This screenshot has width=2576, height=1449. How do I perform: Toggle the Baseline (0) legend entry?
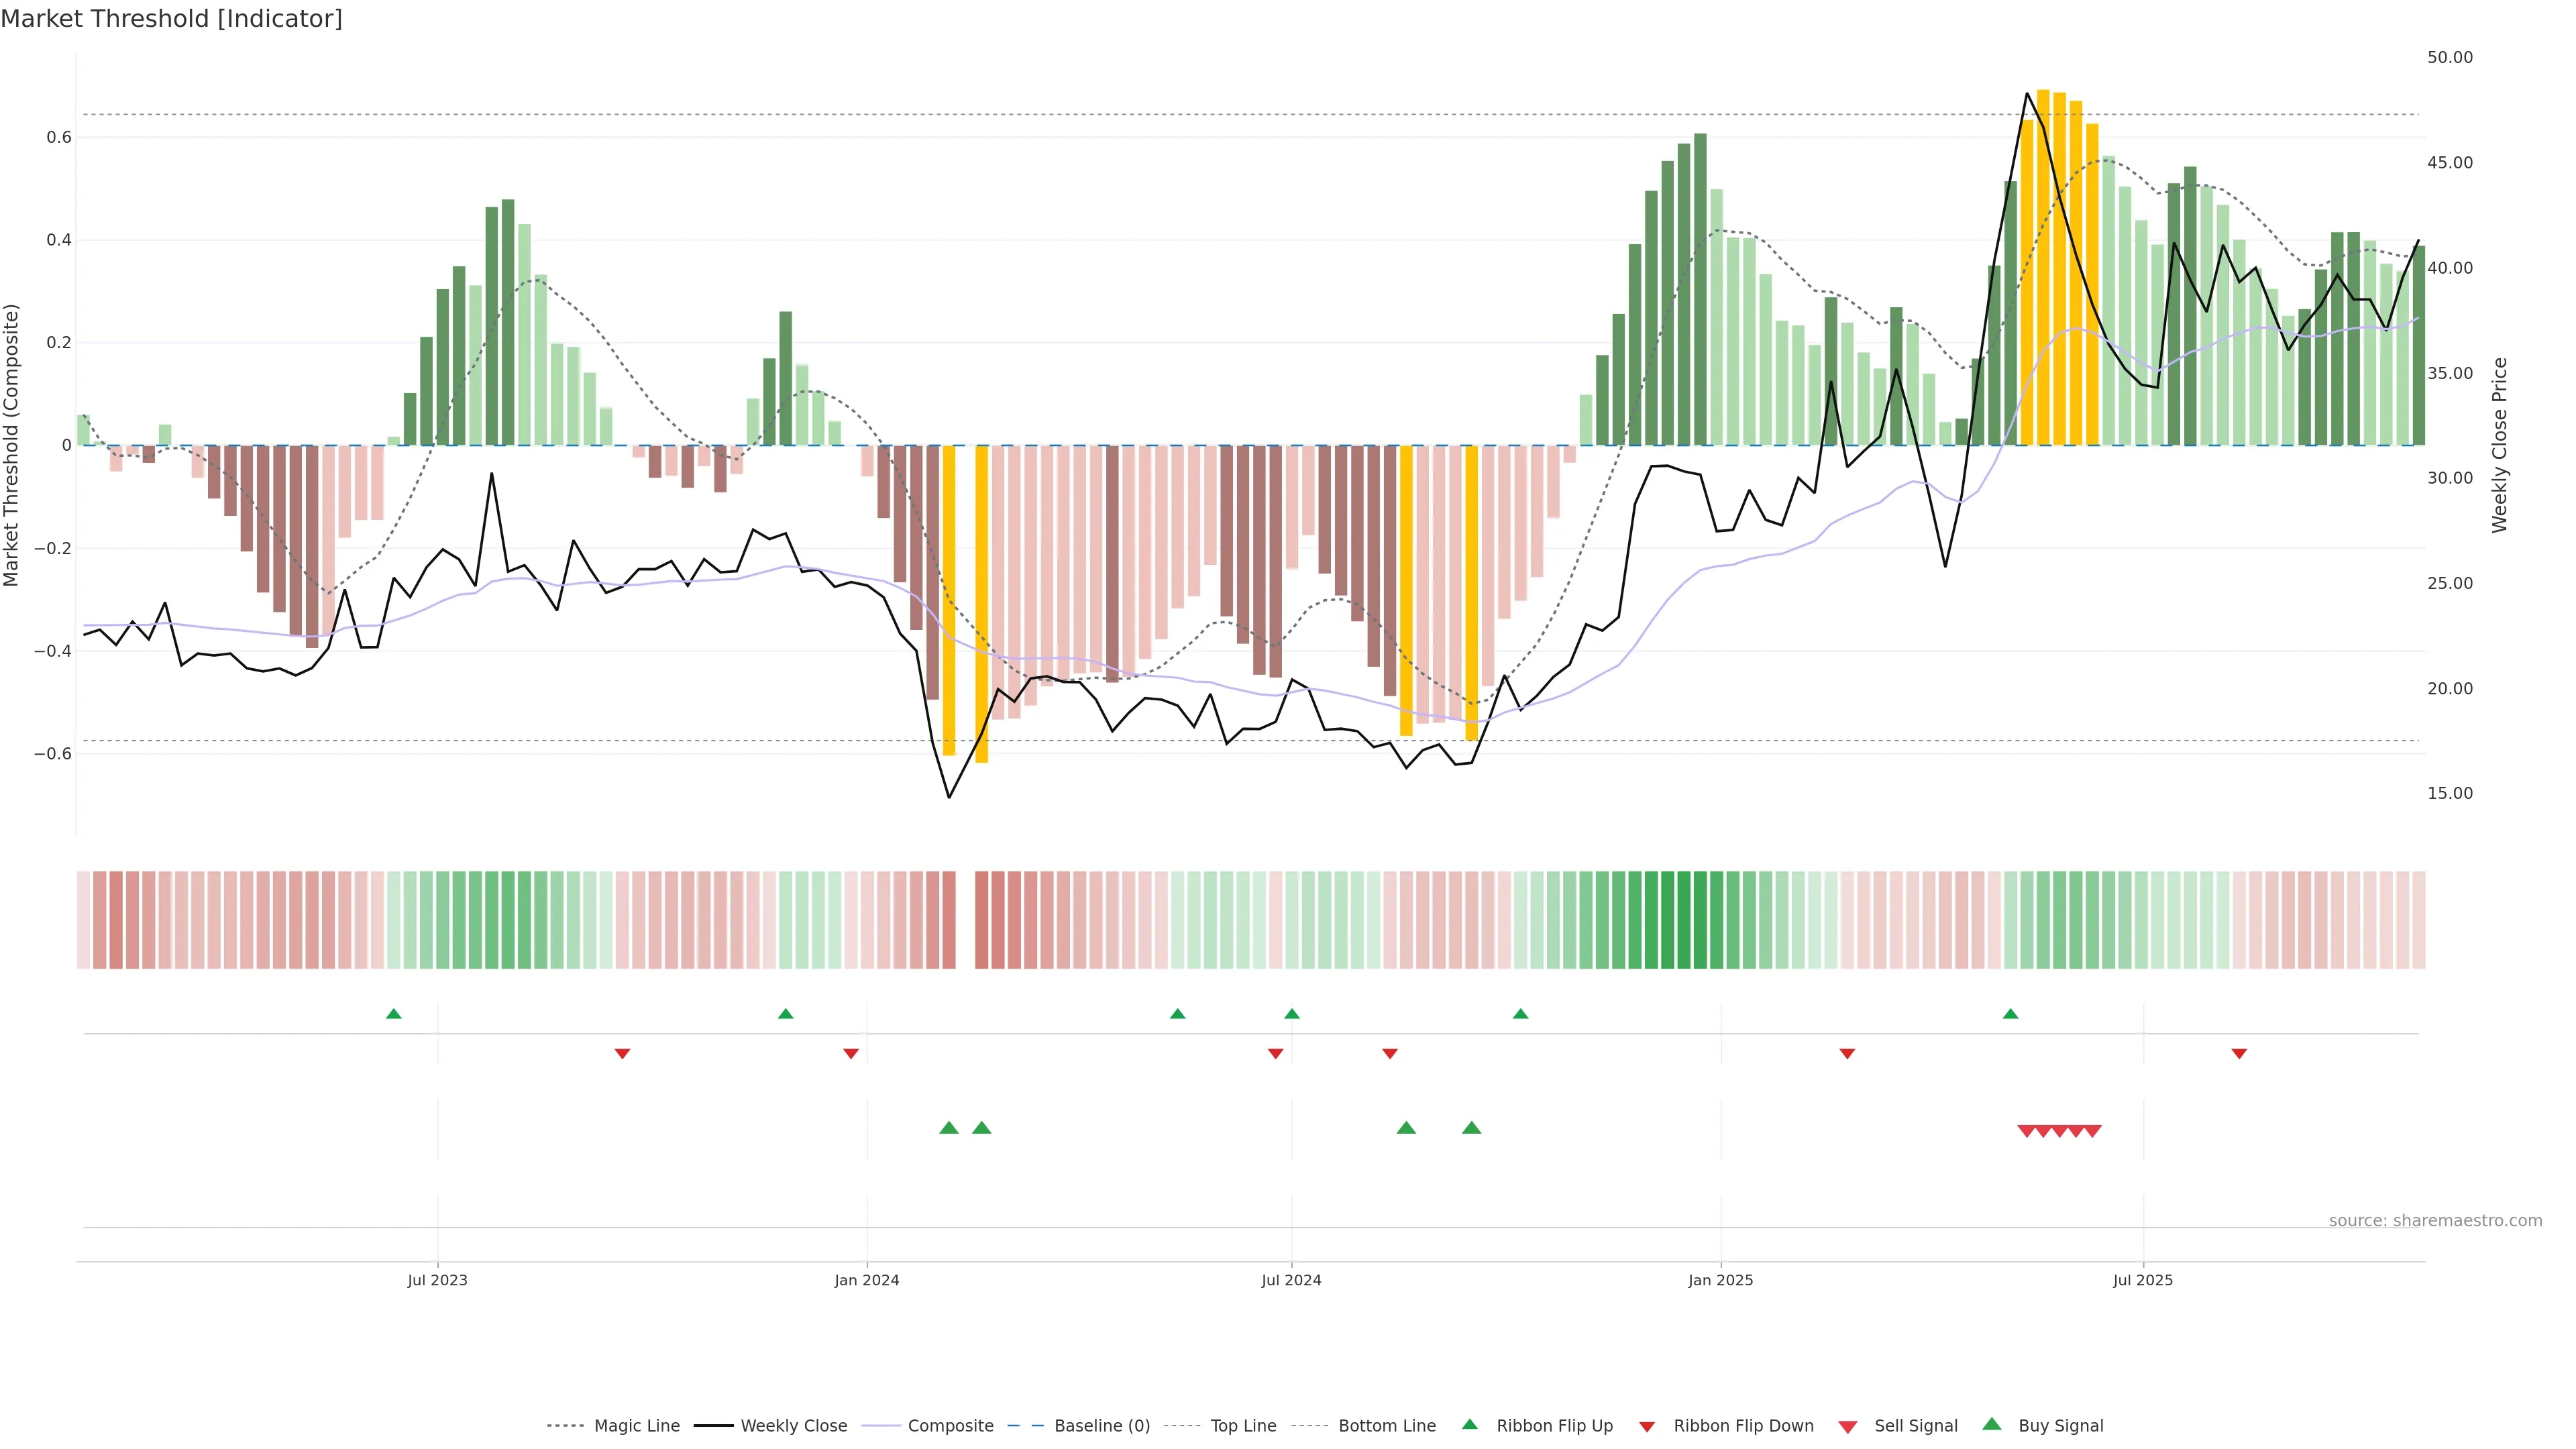tap(1101, 1426)
